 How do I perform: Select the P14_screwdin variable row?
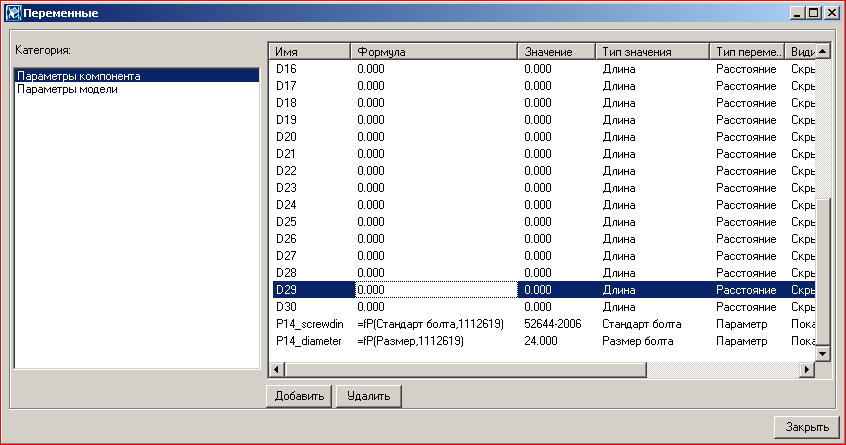[x=309, y=324]
